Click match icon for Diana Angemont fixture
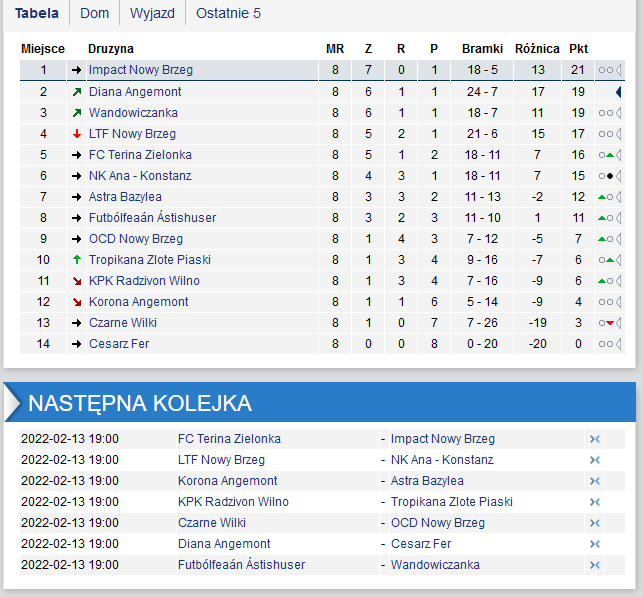 (x=595, y=544)
